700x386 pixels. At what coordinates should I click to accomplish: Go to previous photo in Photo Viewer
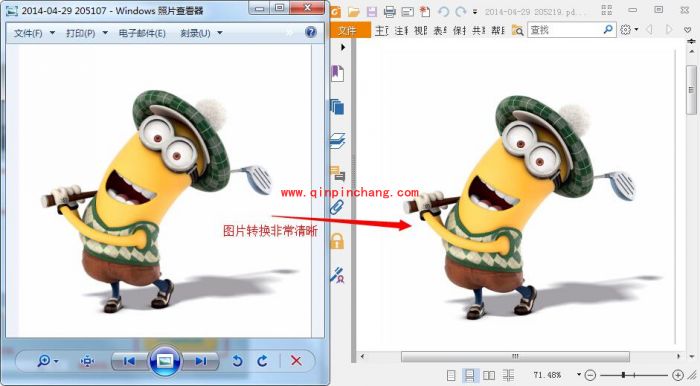129,361
